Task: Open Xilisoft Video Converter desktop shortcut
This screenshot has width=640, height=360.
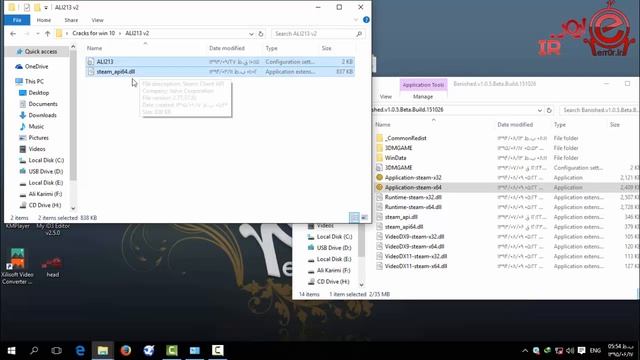Action: (x=17, y=266)
